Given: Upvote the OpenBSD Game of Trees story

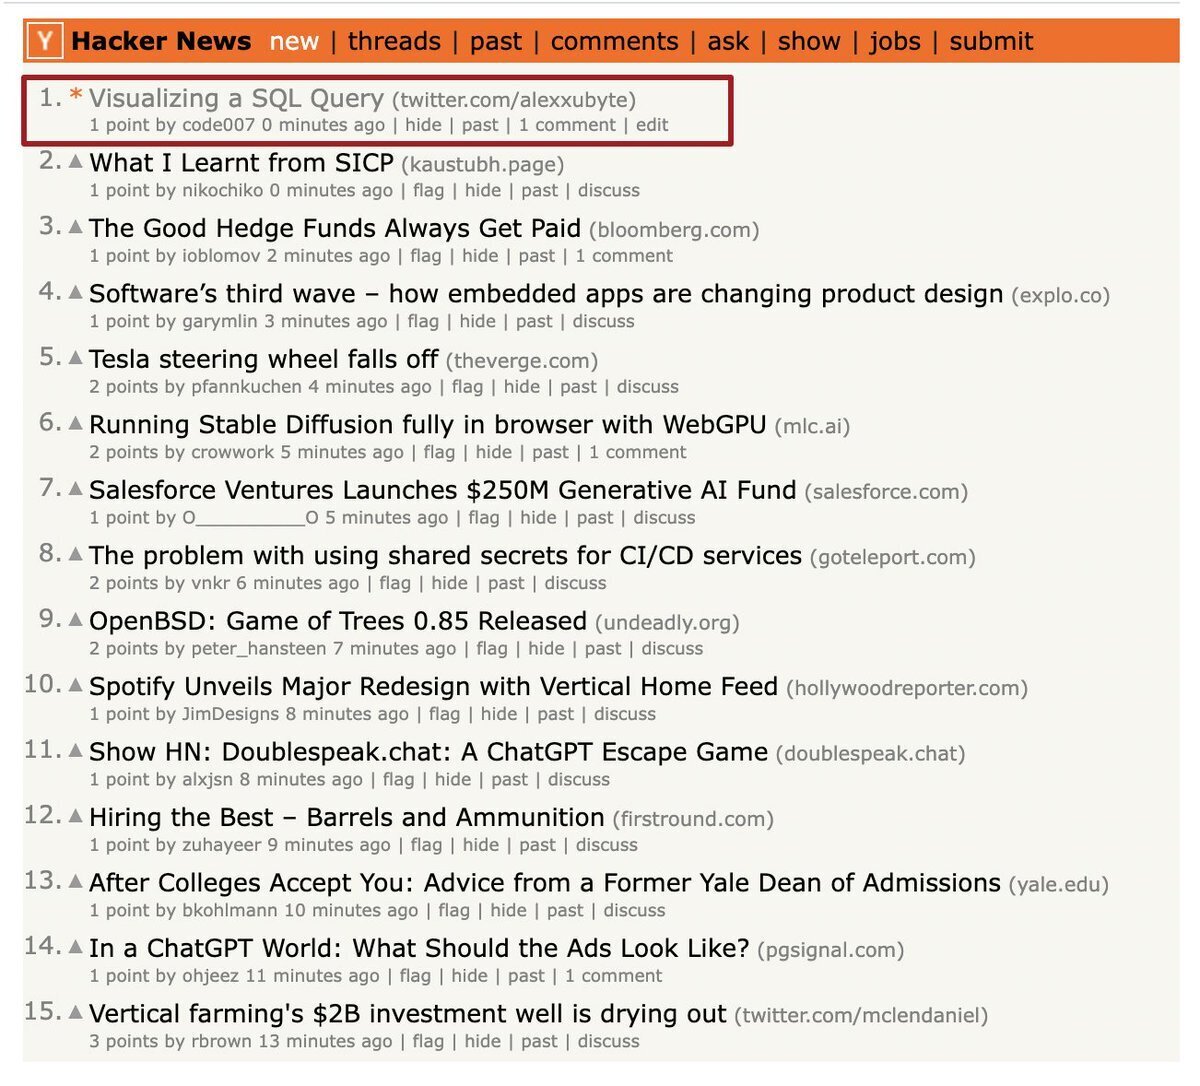Looking at the screenshot, I should click(76, 620).
